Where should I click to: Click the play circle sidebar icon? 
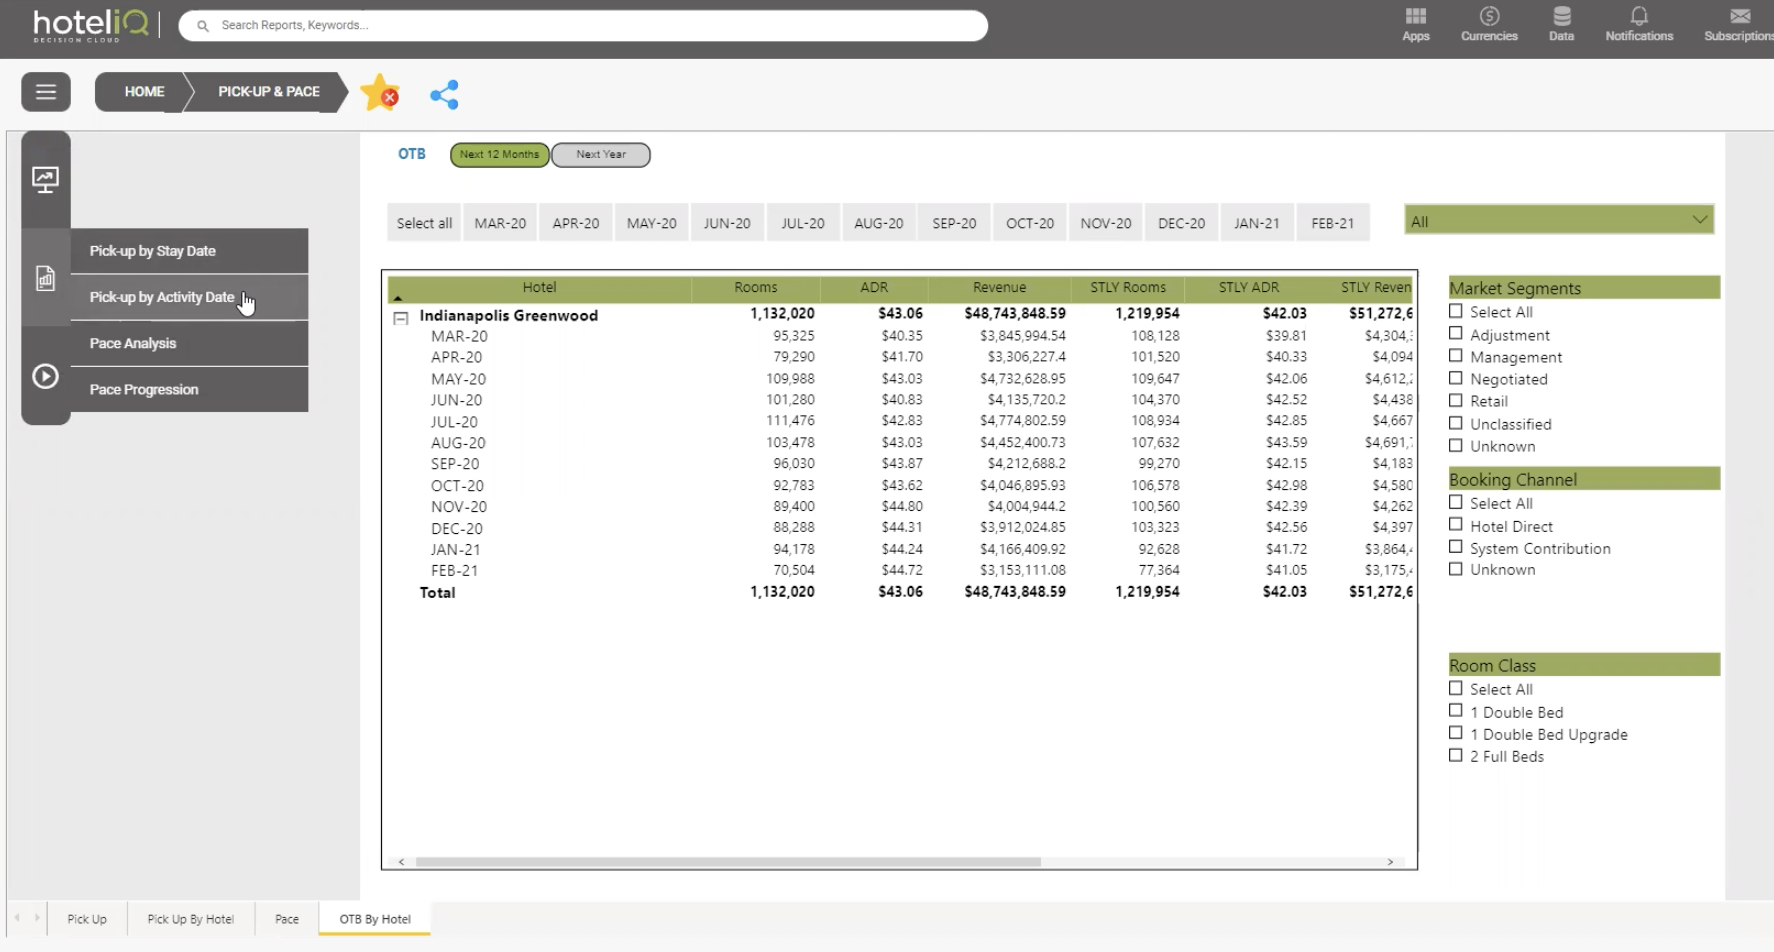click(45, 377)
